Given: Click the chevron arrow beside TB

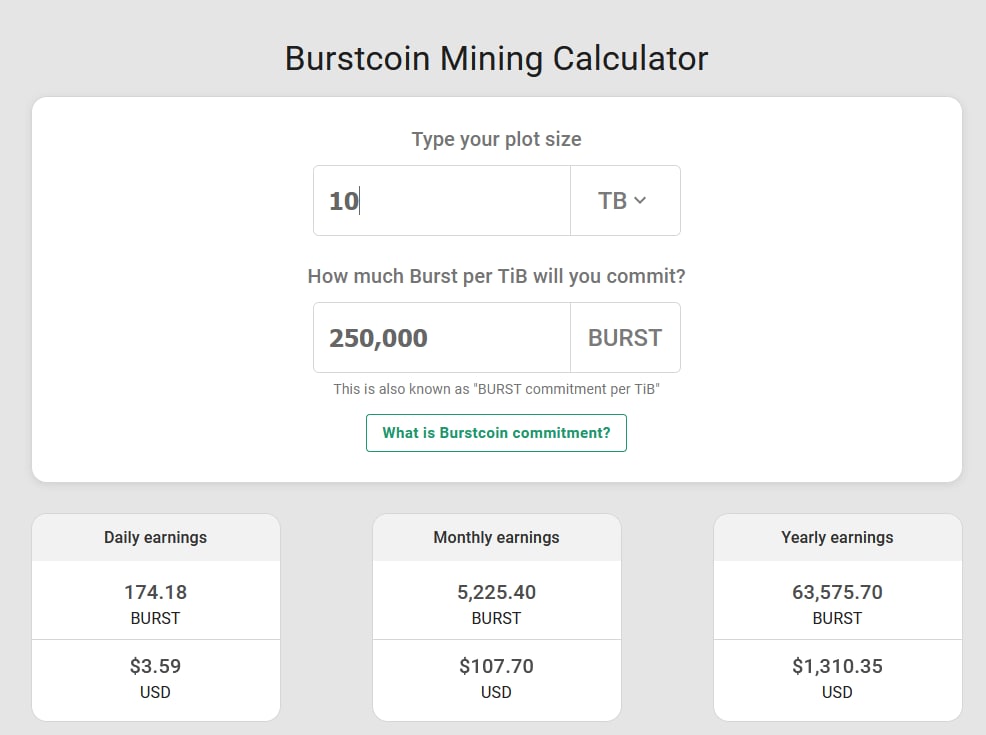Looking at the screenshot, I should coord(640,201).
